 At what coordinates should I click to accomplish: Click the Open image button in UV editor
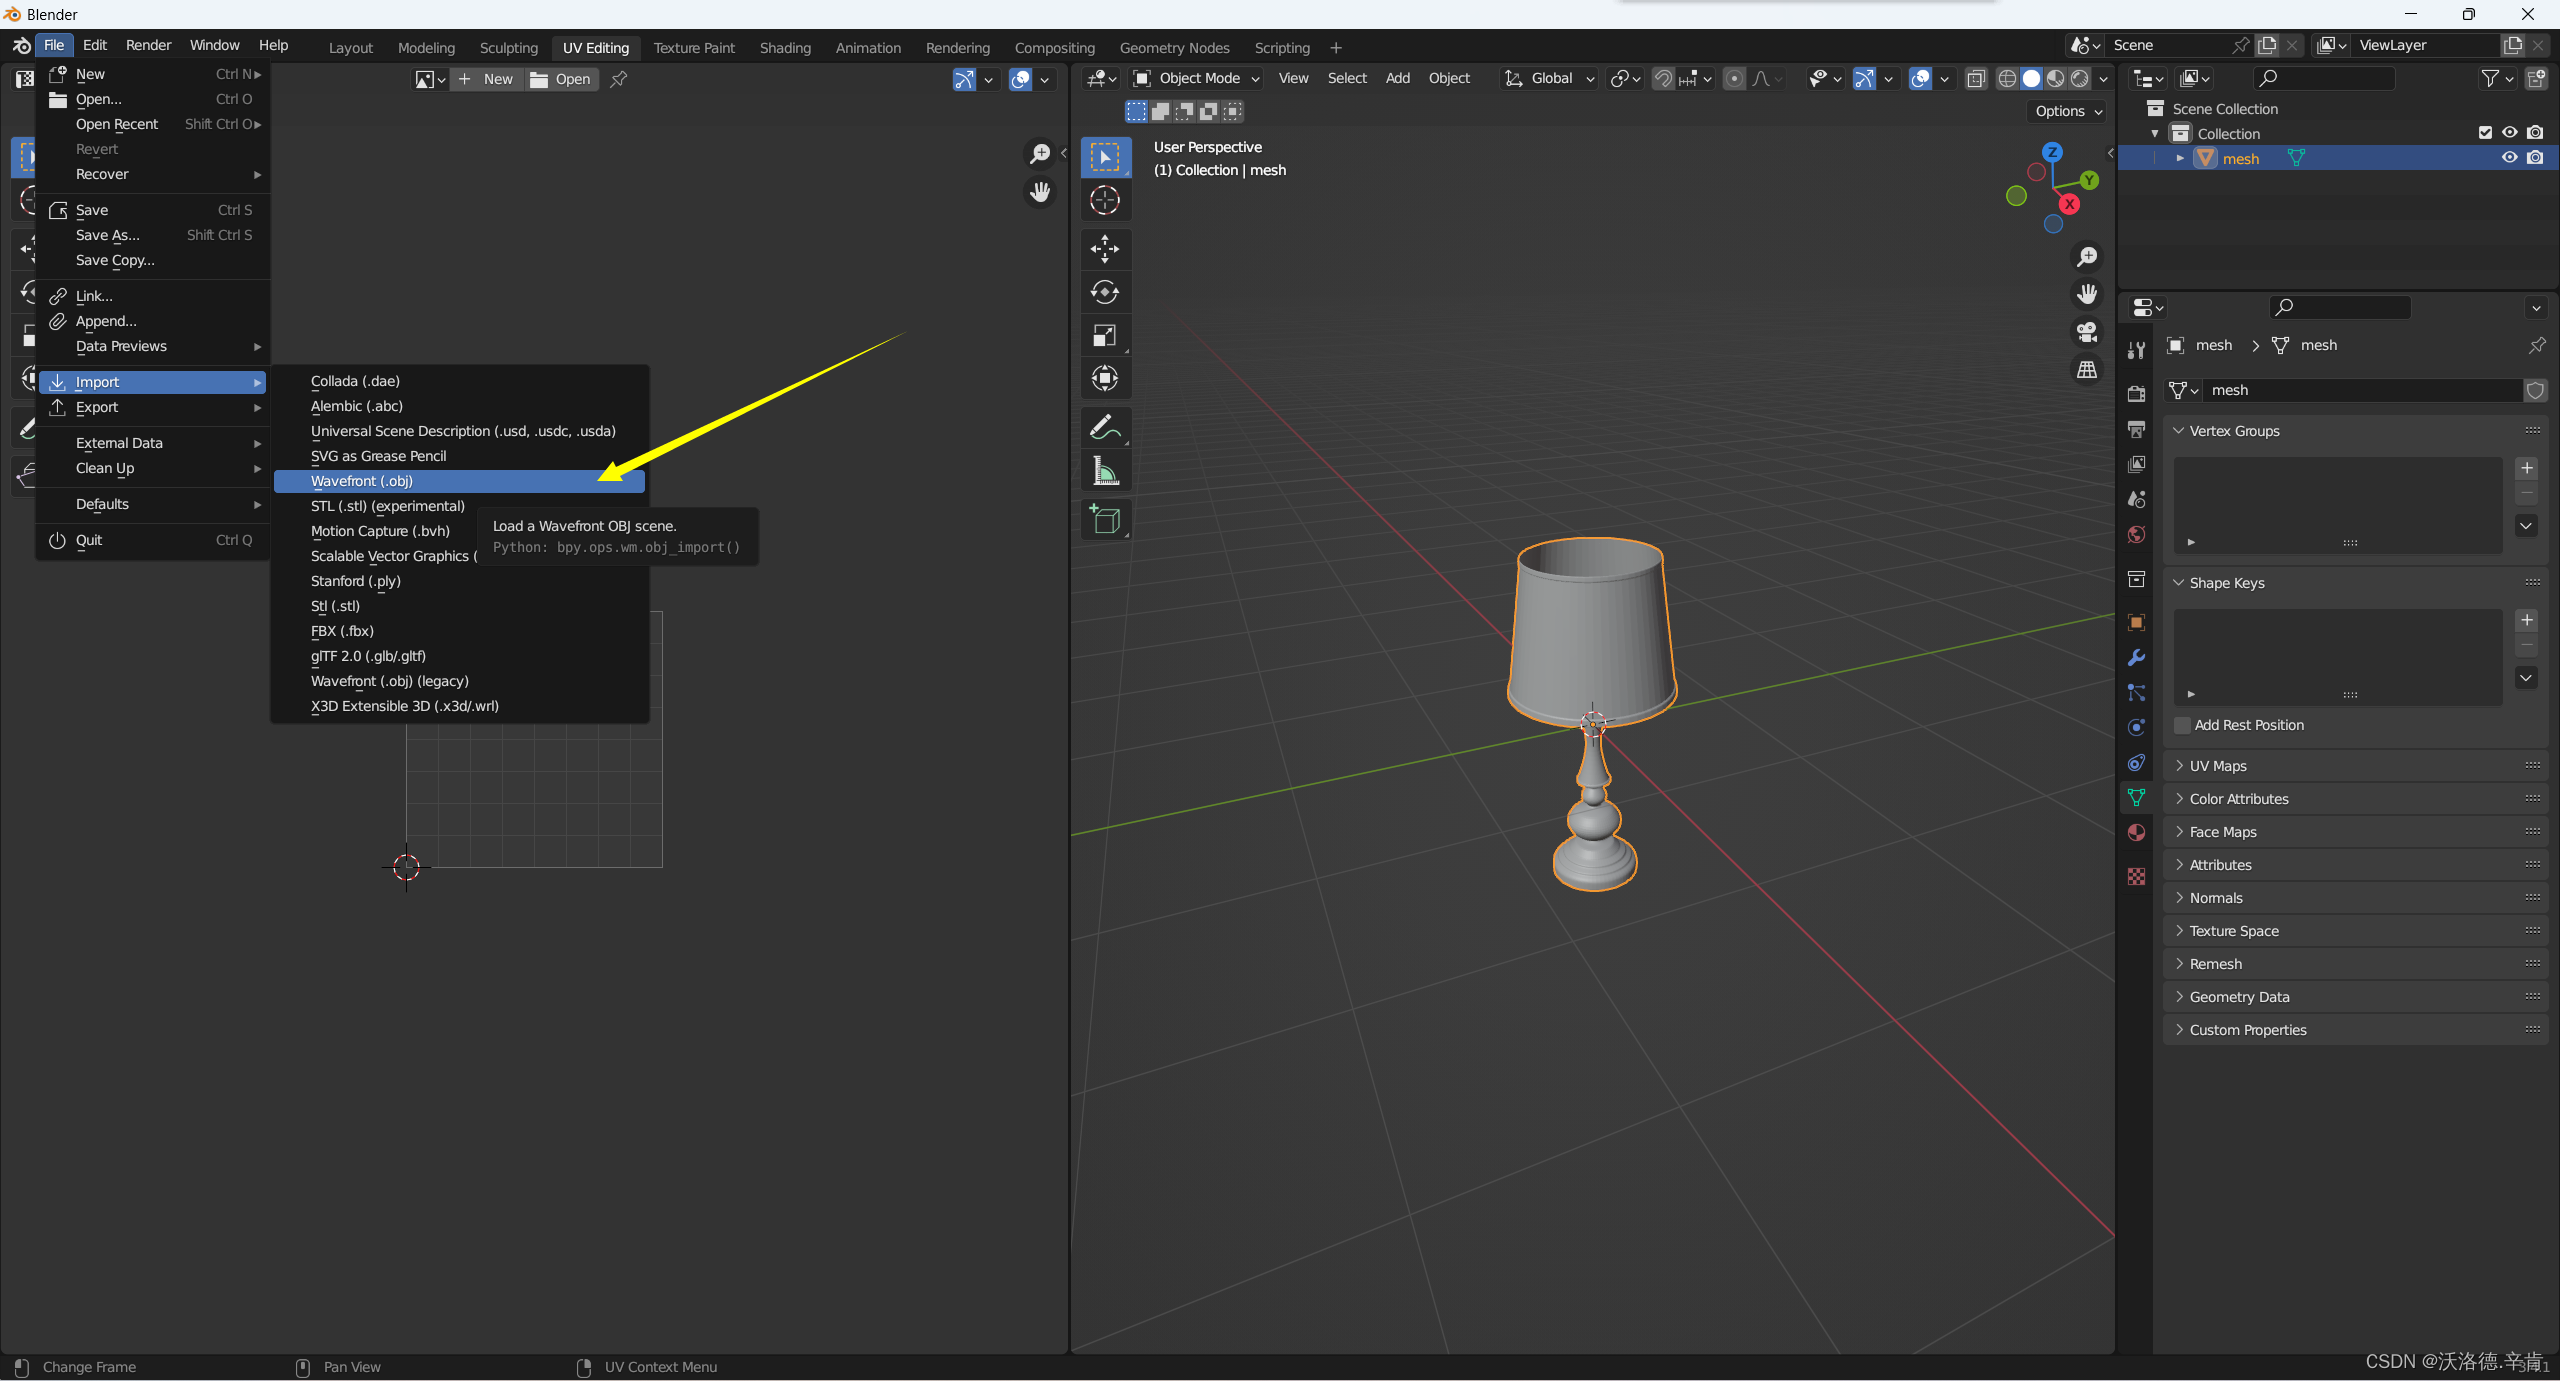point(561,79)
